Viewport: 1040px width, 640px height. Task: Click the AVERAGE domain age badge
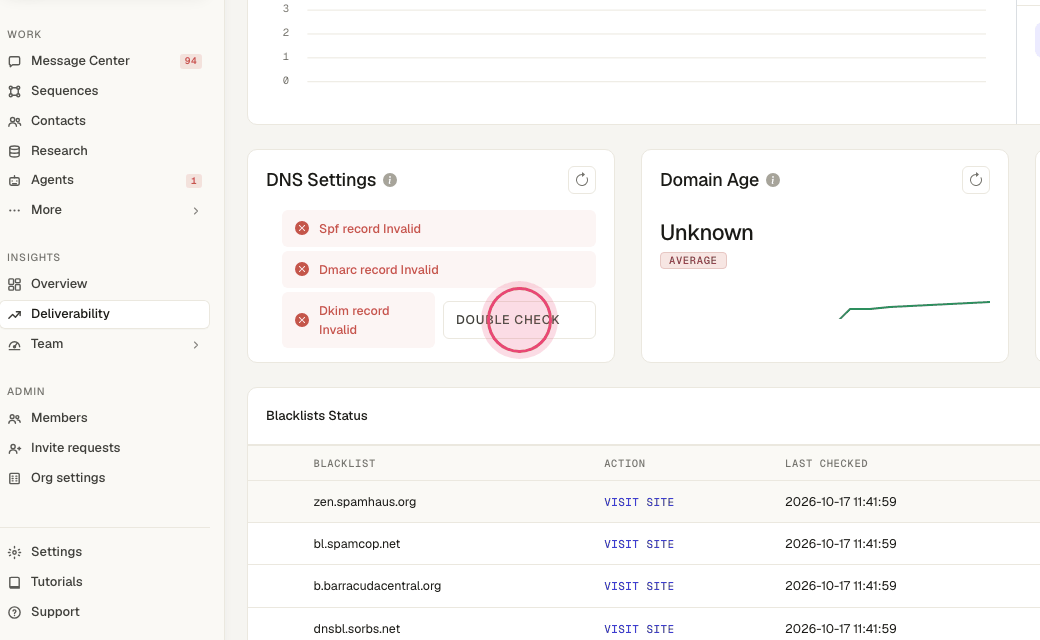click(693, 261)
